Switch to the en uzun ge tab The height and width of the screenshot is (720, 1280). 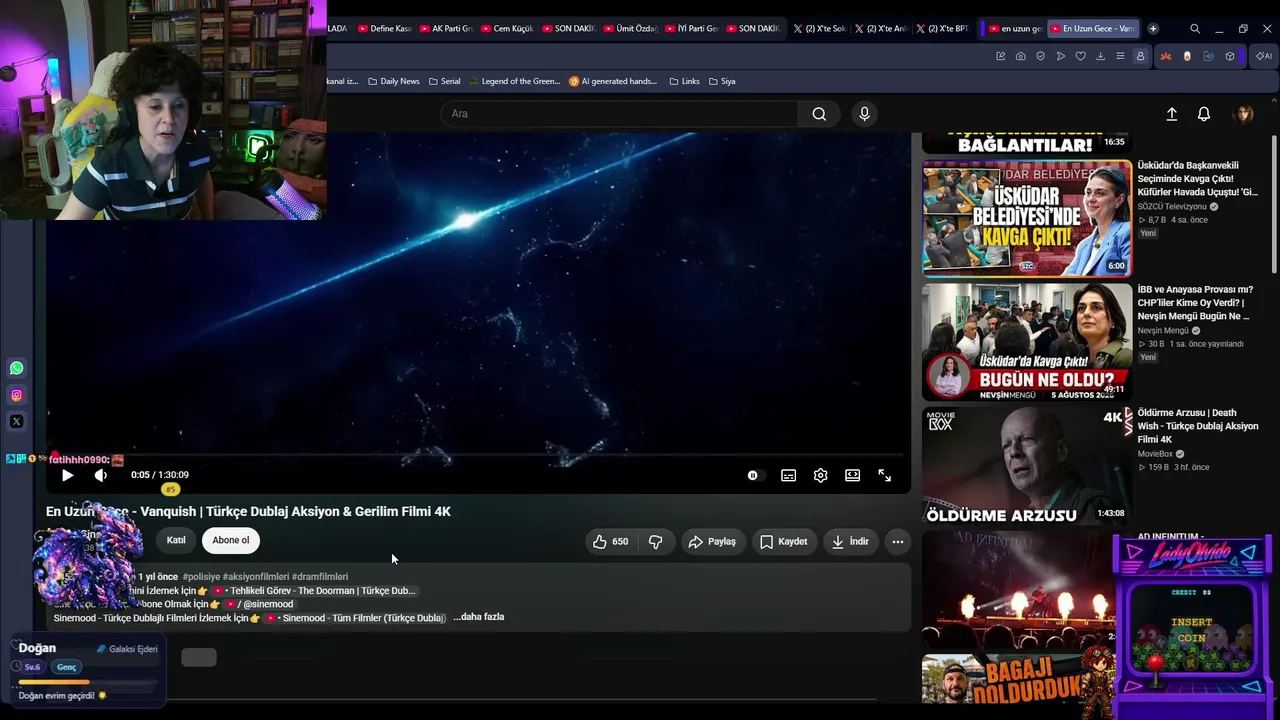[1014, 29]
